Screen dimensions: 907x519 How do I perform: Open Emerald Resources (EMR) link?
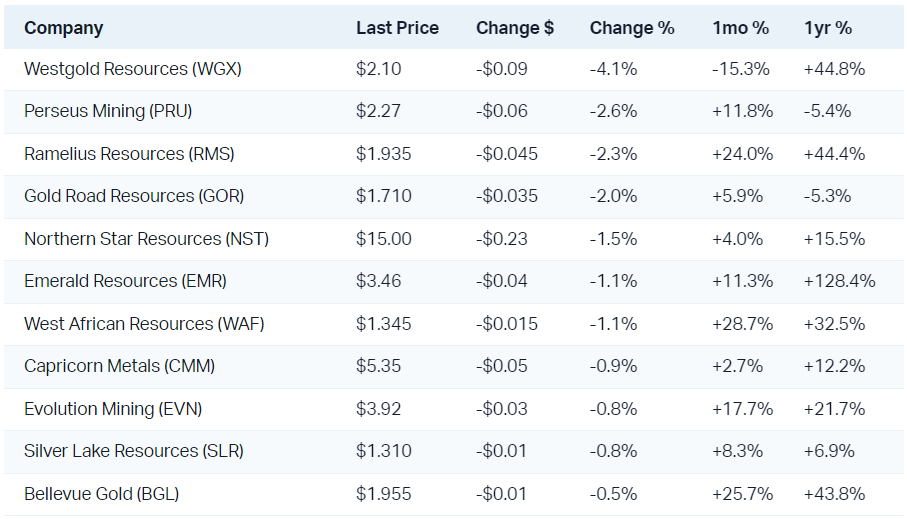pyautogui.click(x=125, y=281)
